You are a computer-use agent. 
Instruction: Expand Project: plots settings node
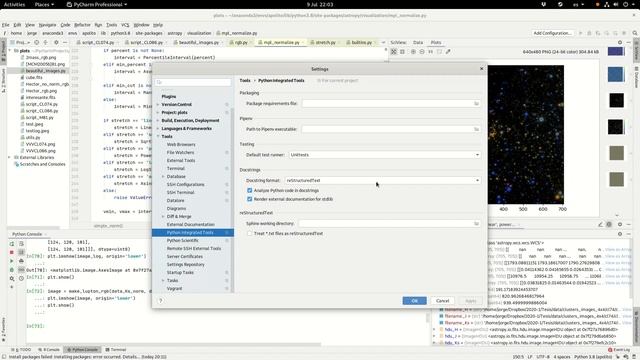[x=158, y=113]
